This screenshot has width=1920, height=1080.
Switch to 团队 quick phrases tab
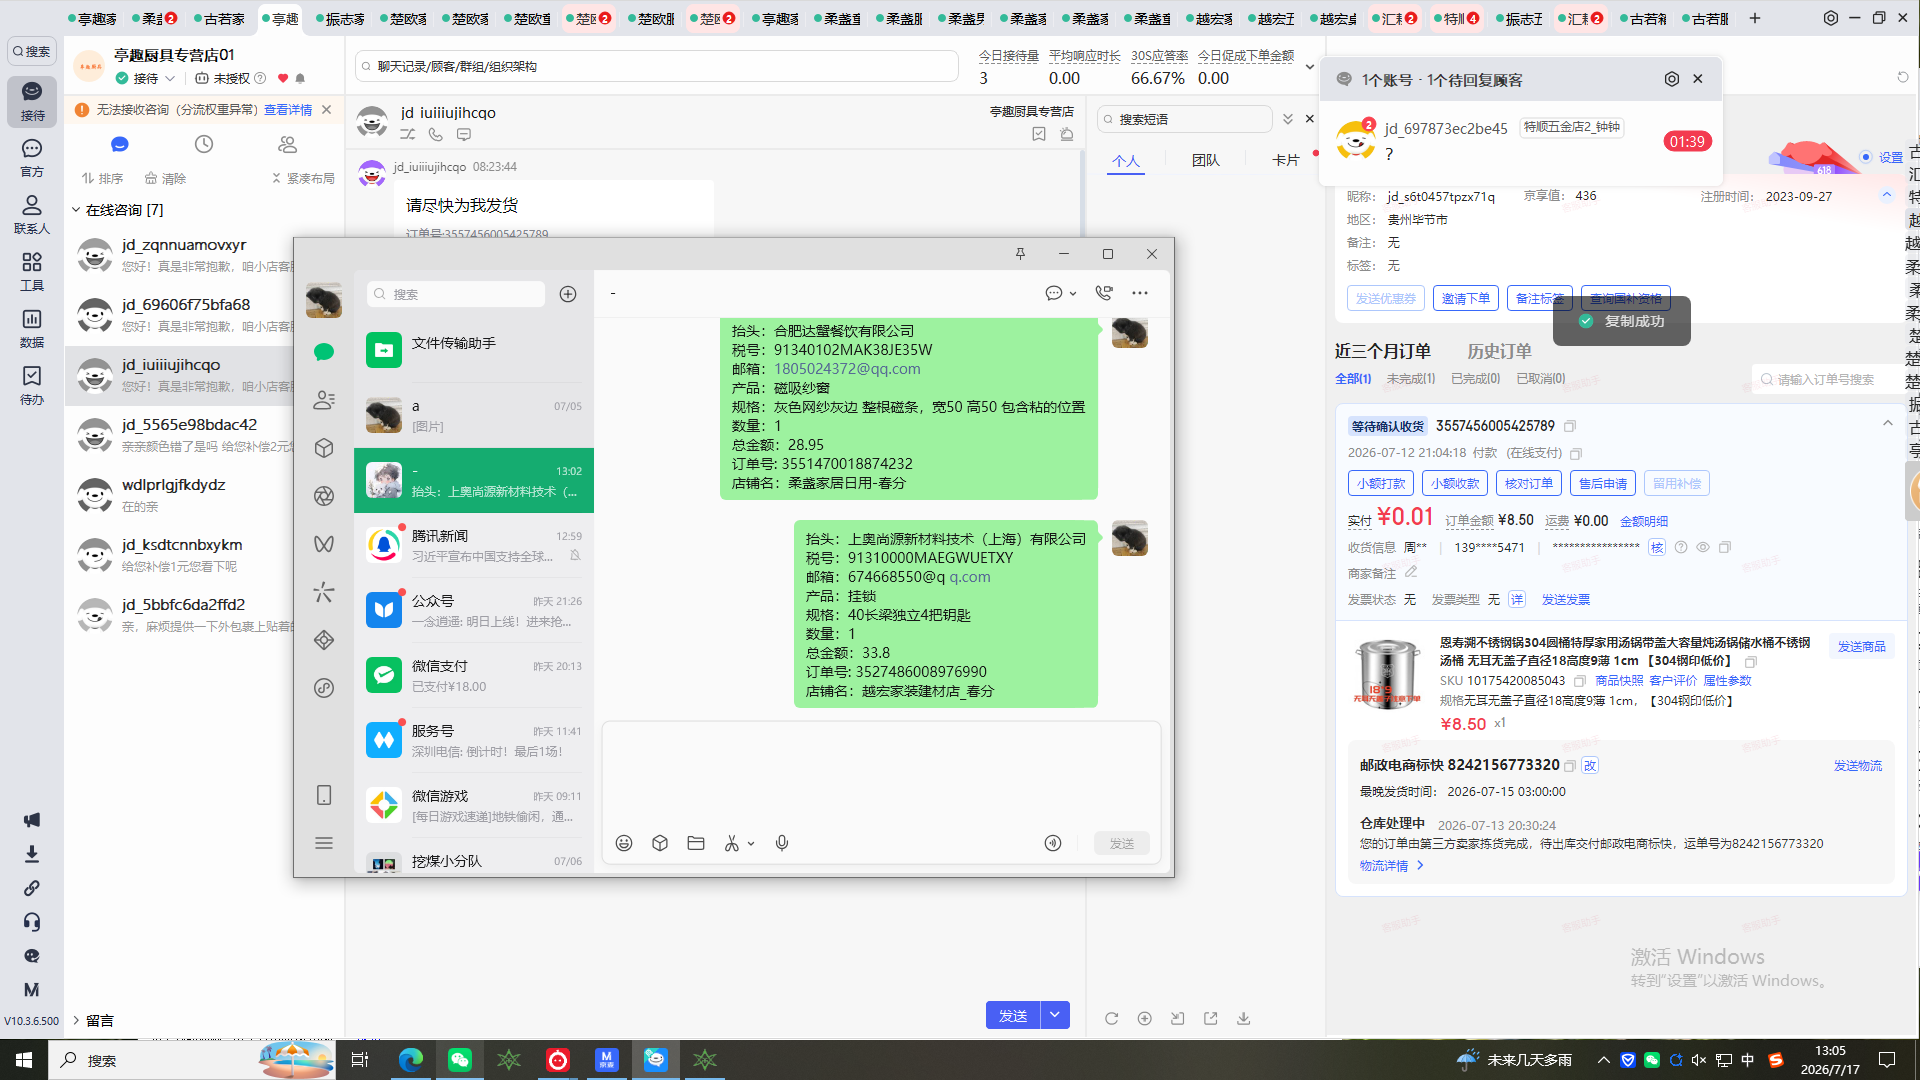1206,160
